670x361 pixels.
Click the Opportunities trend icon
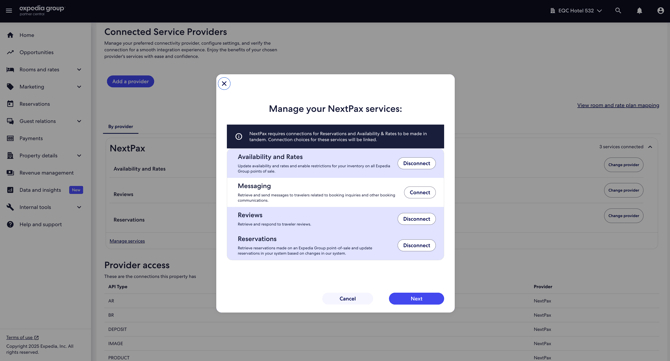point(10,52)
